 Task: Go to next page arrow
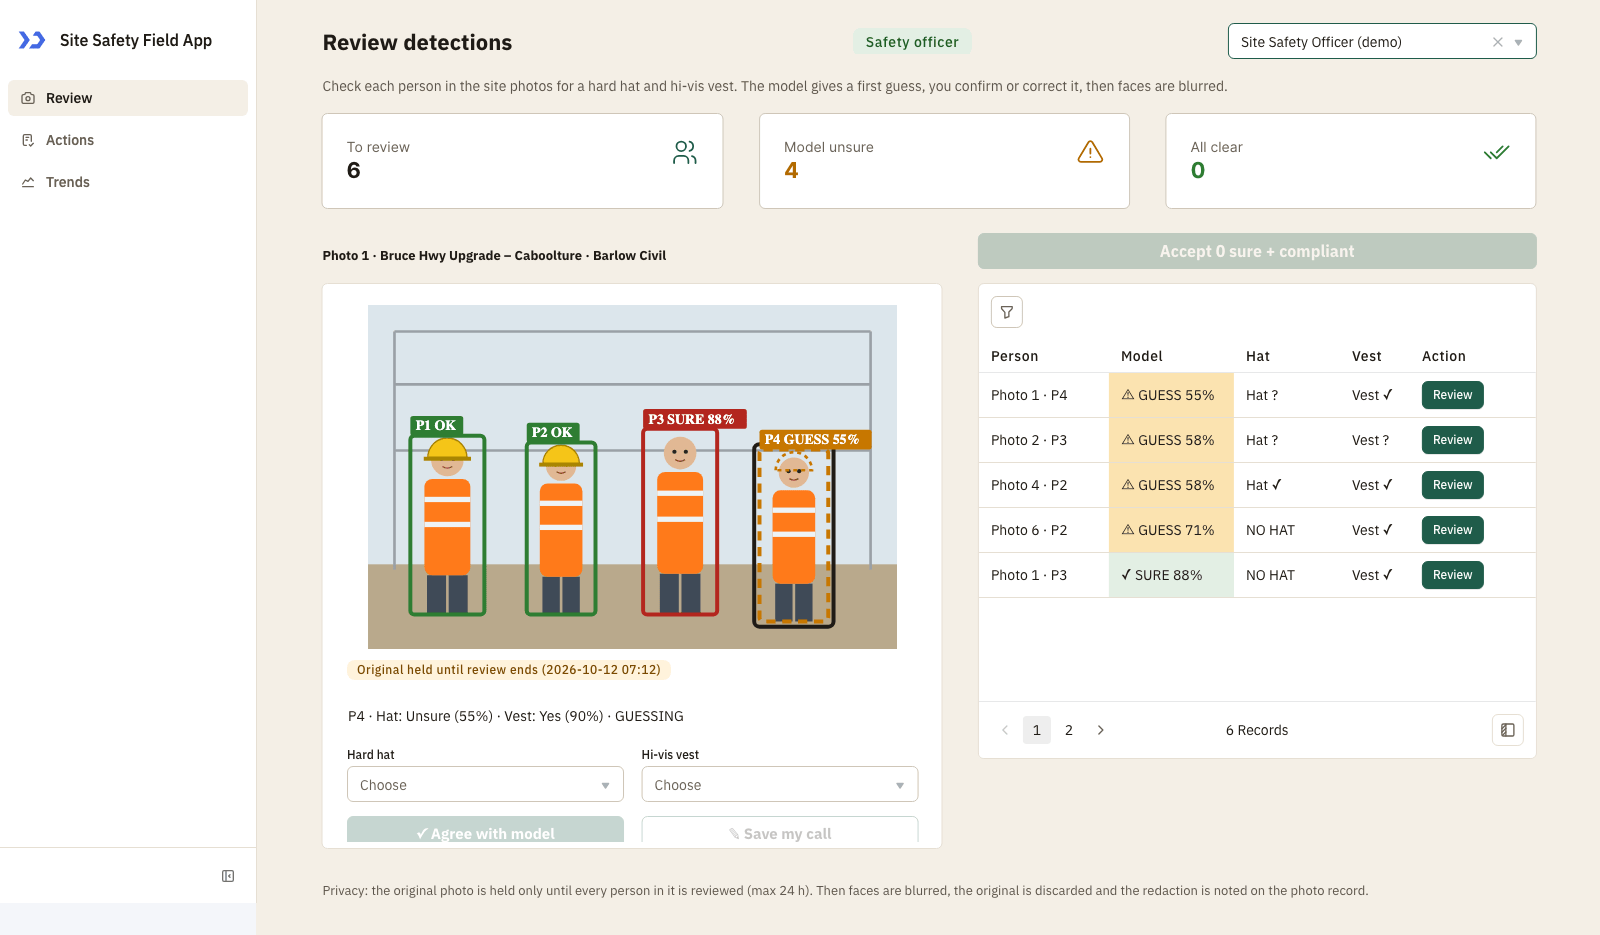(1101, 730)
